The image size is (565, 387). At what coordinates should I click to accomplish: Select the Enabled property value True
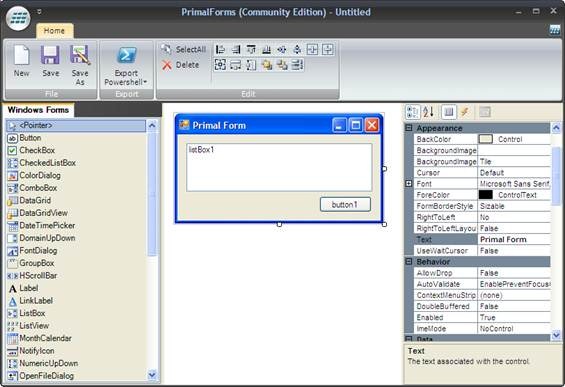point(514,317)
